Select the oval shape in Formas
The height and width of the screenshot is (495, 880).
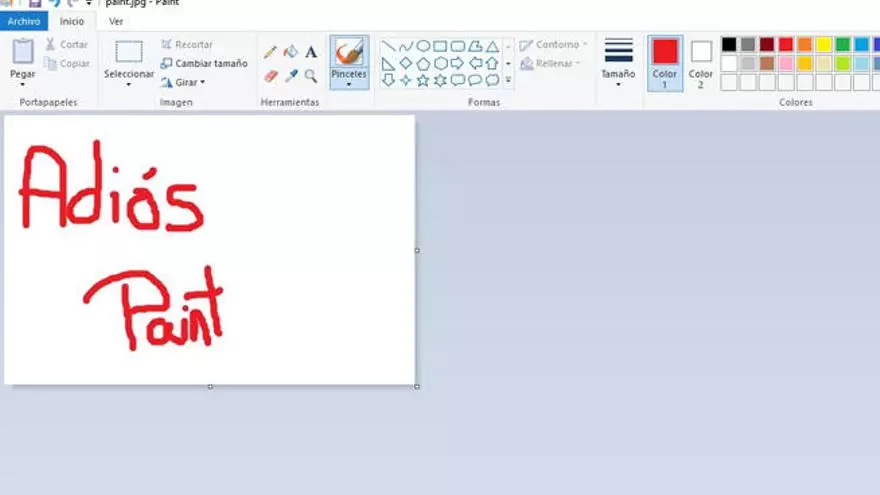(x=423, y=46)
